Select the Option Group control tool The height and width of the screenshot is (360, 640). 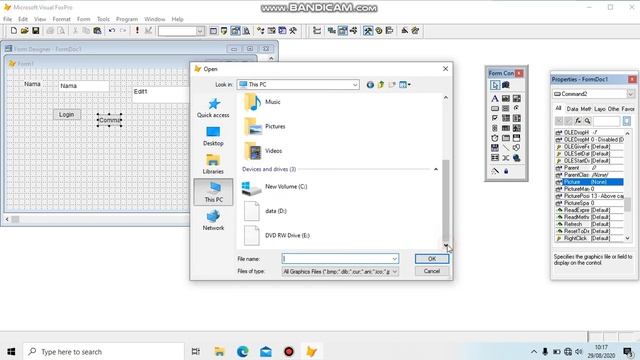coord(516,108)
